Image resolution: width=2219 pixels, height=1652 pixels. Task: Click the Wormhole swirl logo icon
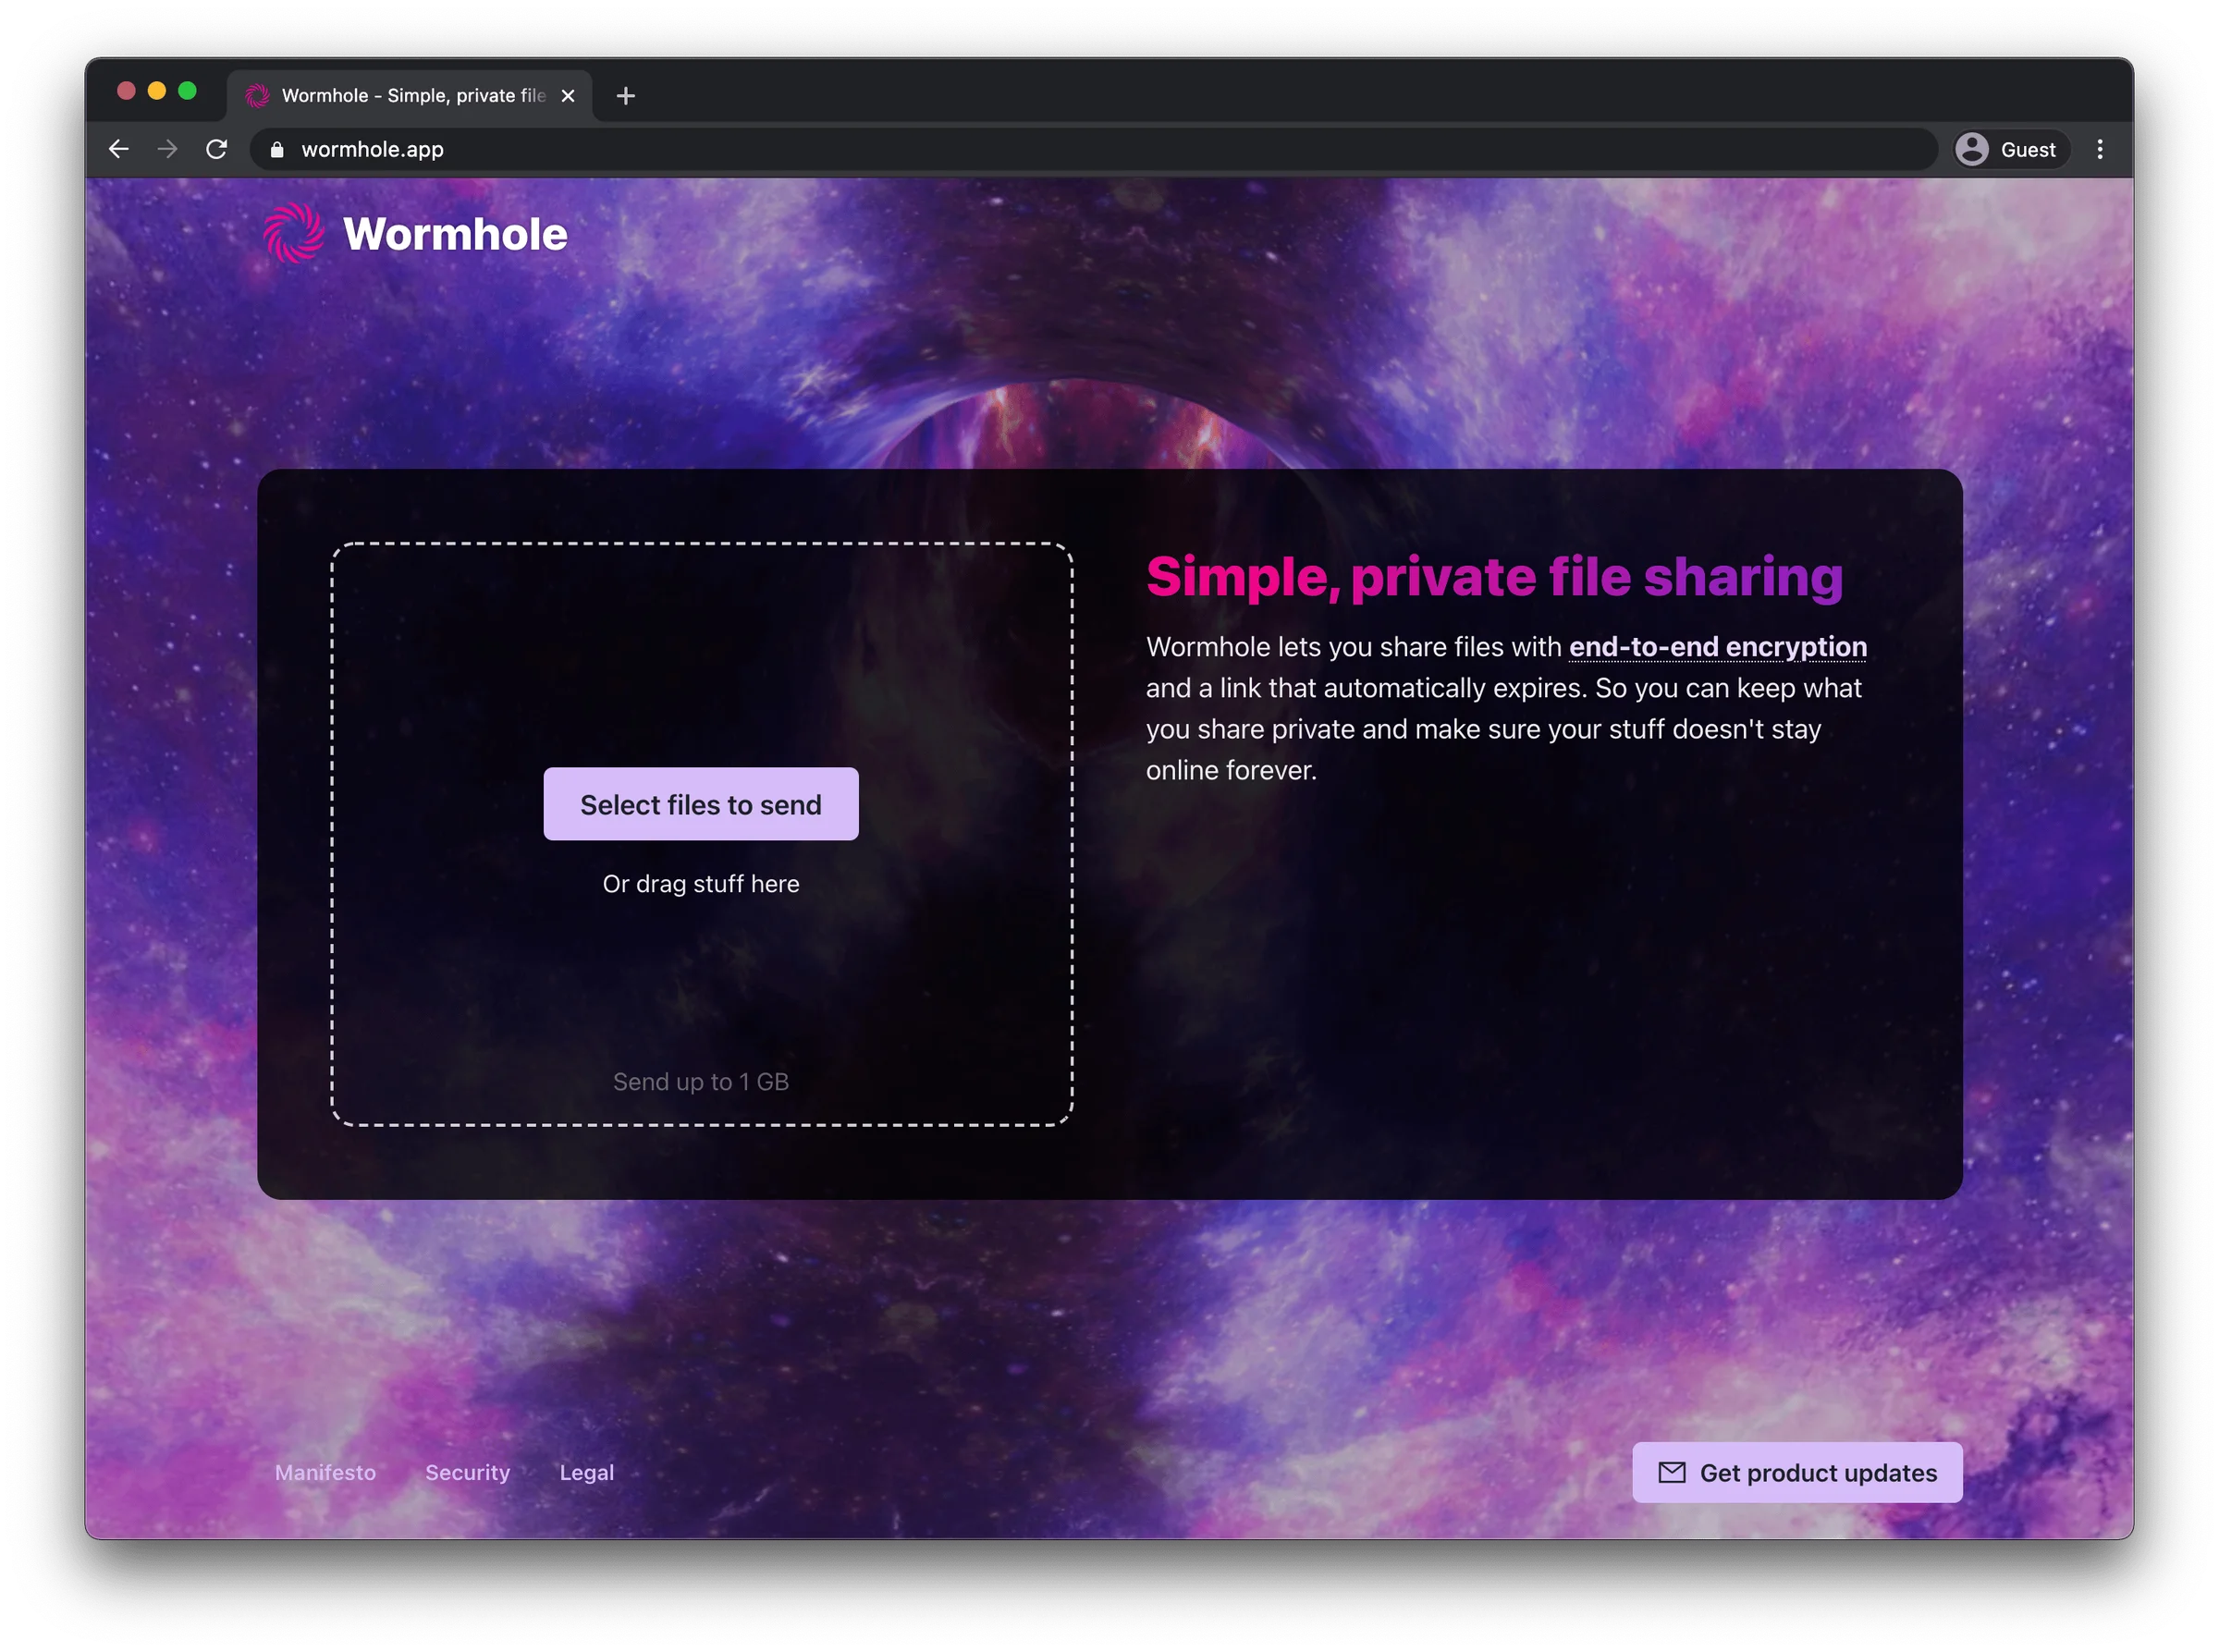293,233
